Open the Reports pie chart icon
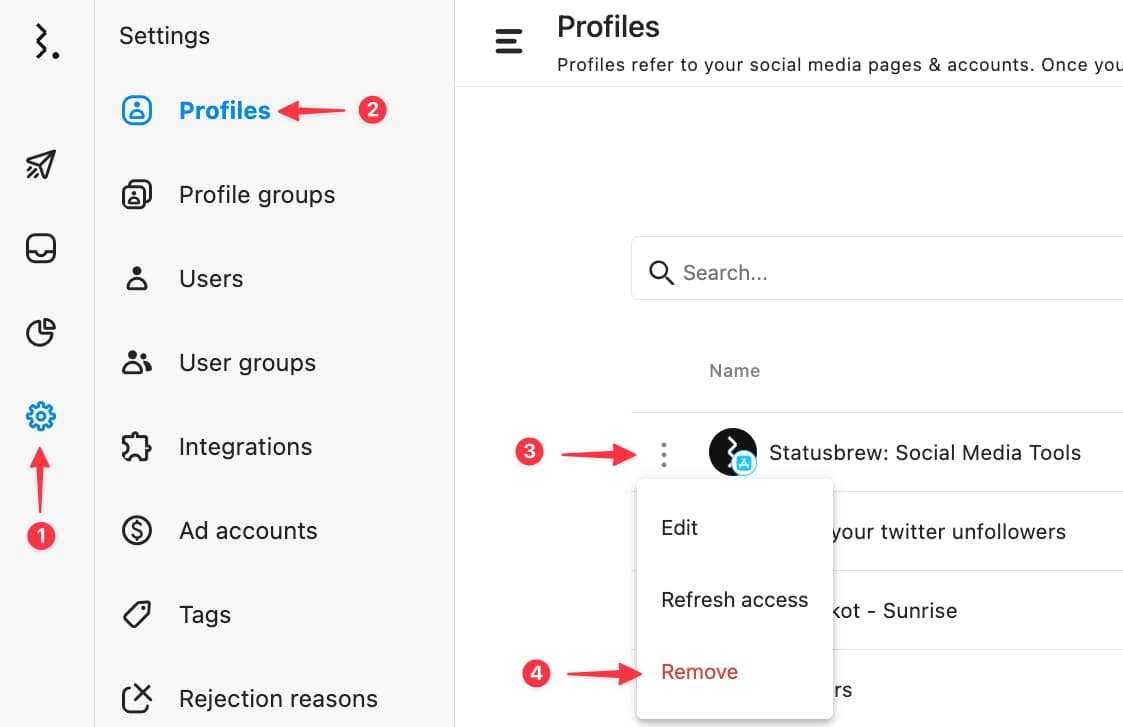 tap(41, 332)
